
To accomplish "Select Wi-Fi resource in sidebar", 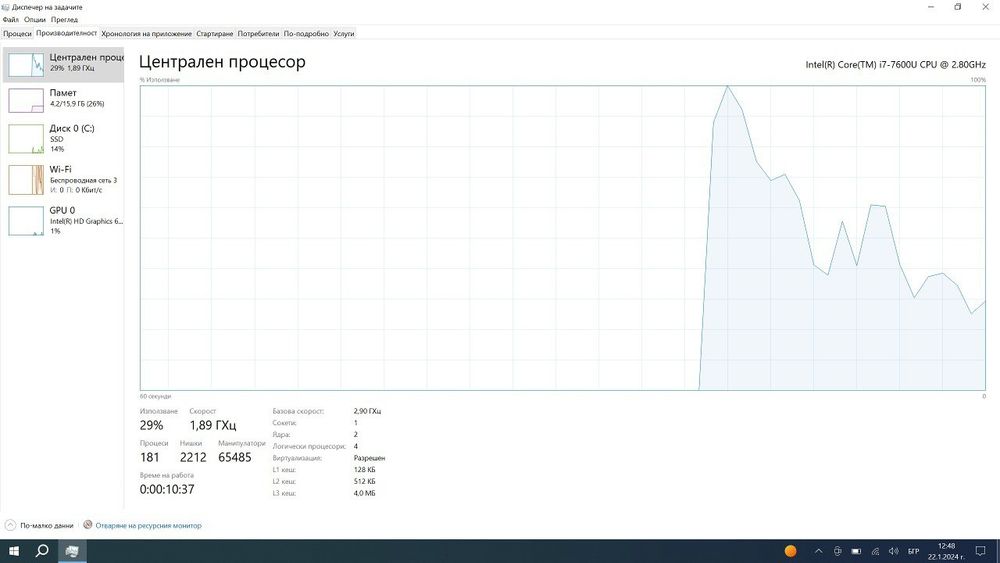I will 63,179.
